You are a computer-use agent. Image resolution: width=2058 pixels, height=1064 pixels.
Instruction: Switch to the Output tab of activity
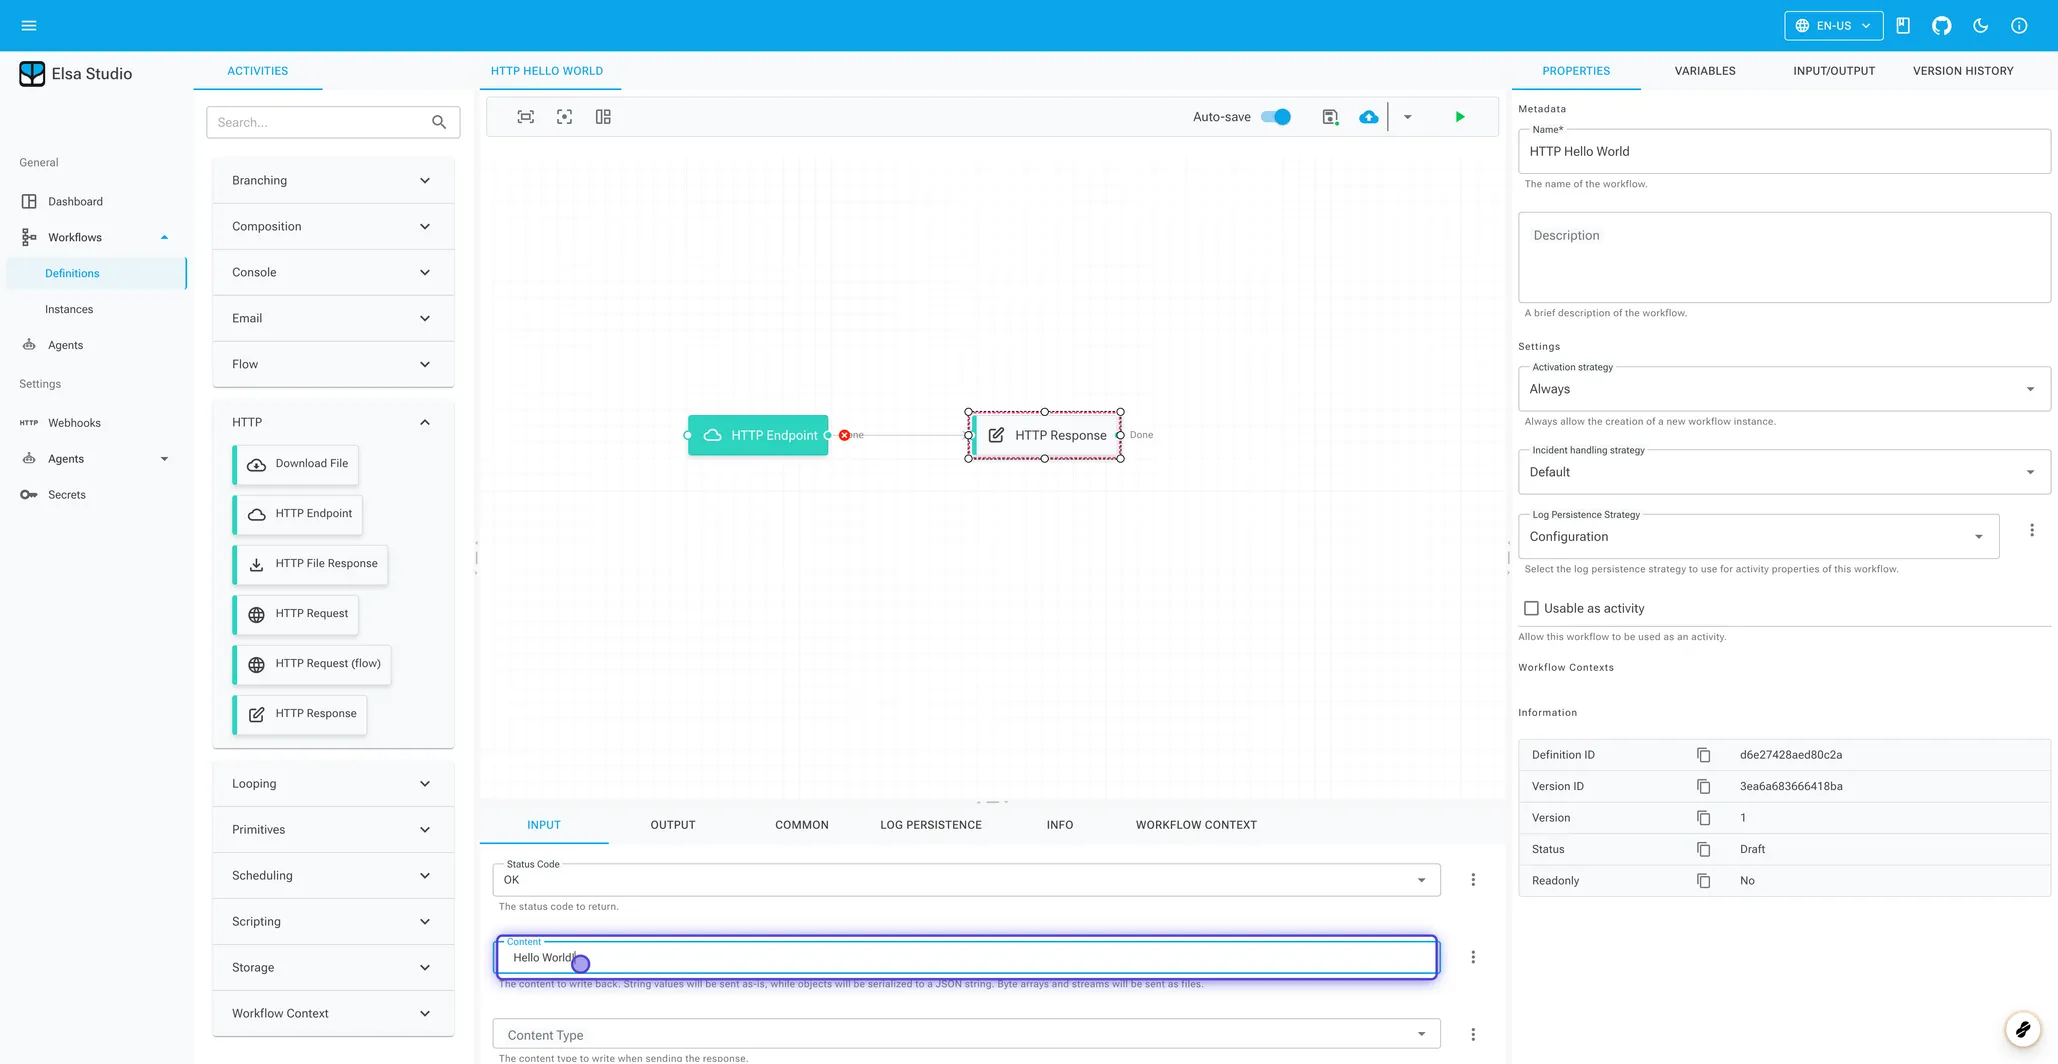click(672, 825)
